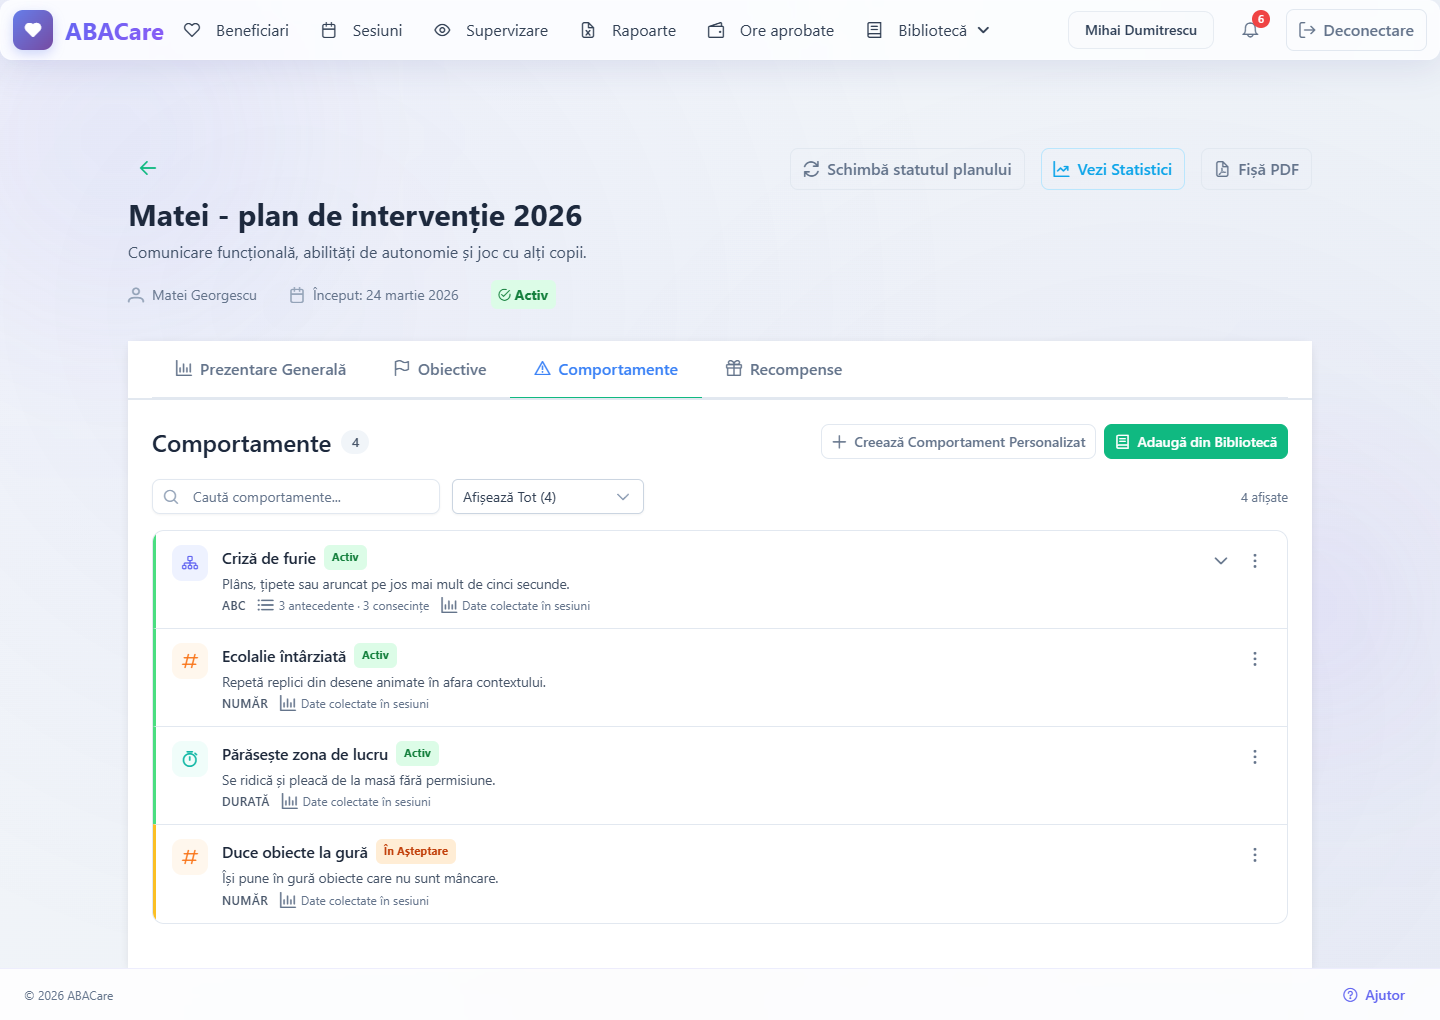Click Schimbă statutul planului button

coord(907,169)
